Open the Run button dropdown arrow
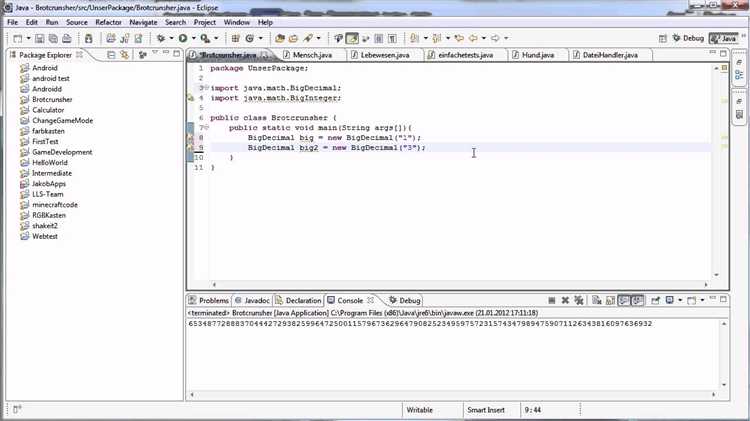This screenshot has height=421, width=750. pyautogui.click(x=193, y=38)
